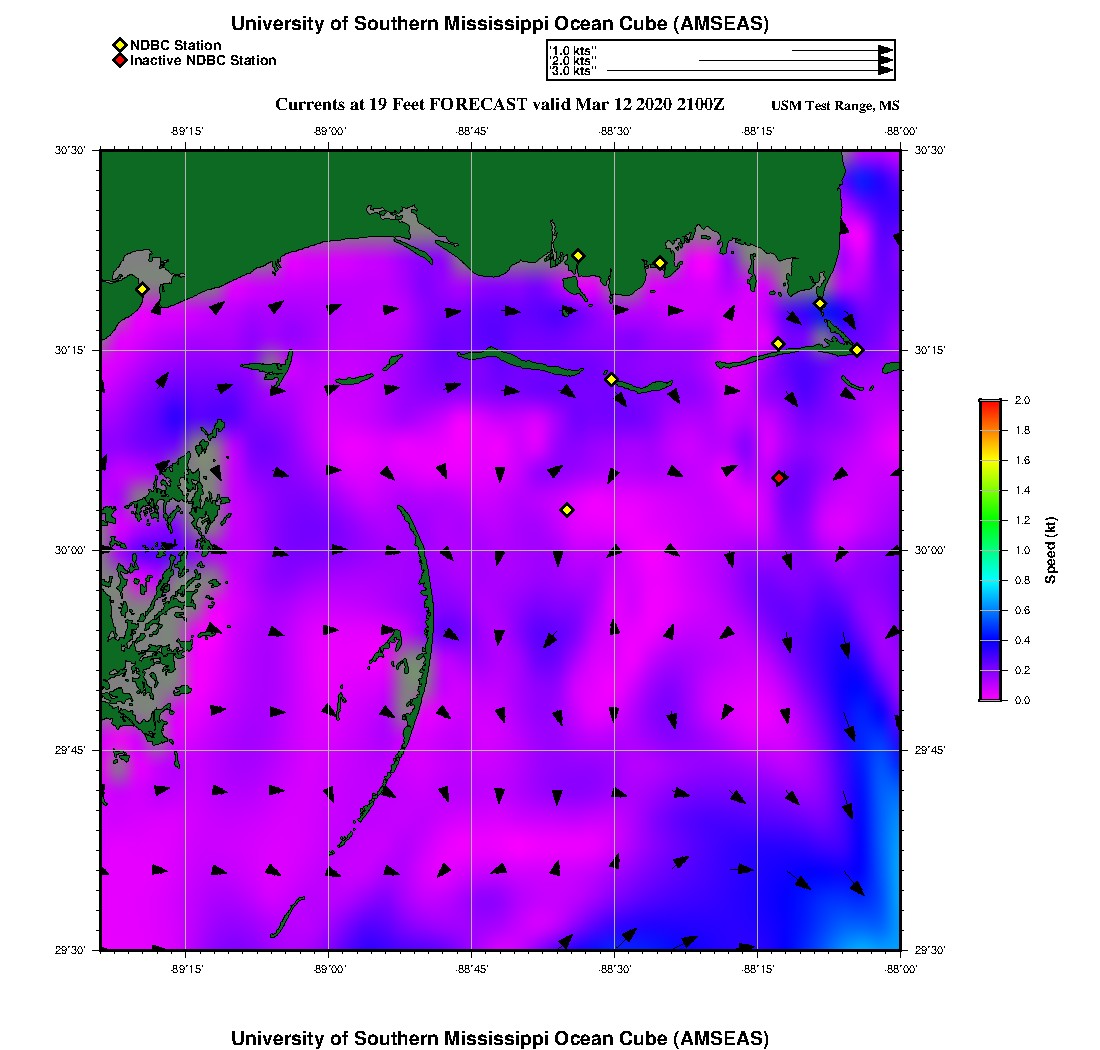The image size is (1100, 1050).
Task: Click the yellow diamond in the legend
Action: (119, 45)
